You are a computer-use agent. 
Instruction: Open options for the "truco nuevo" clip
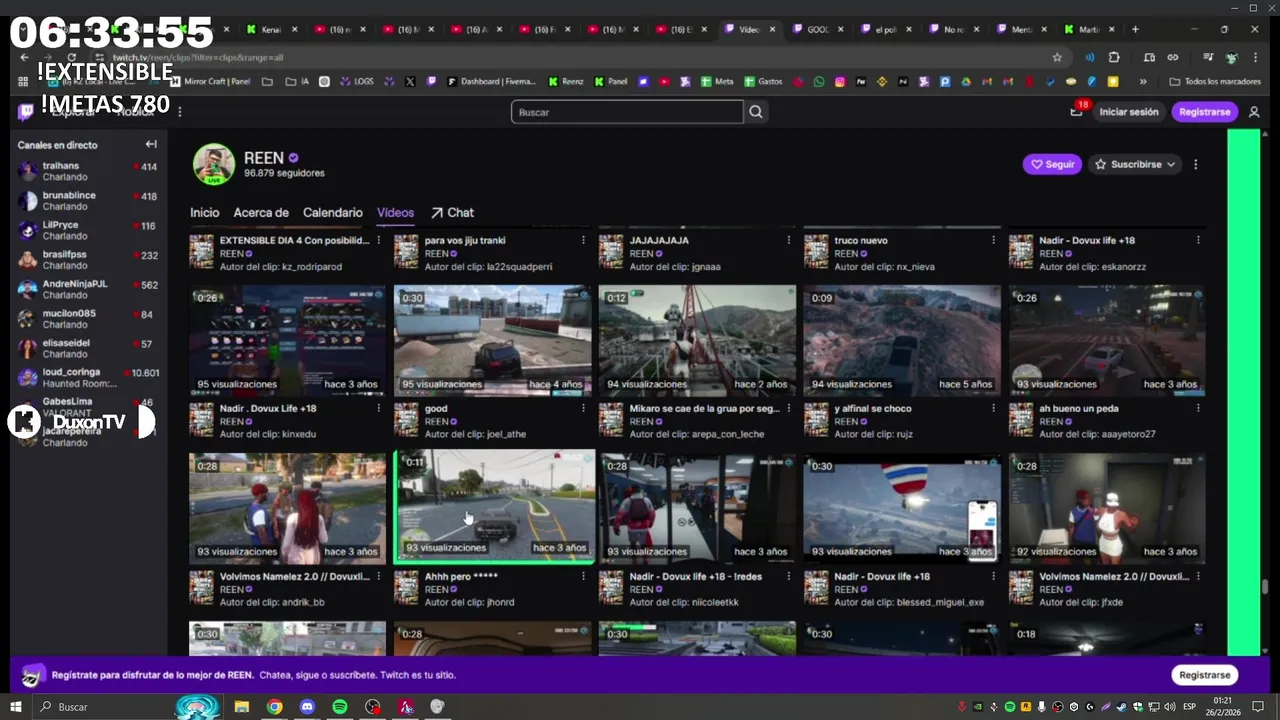[993, 240]
